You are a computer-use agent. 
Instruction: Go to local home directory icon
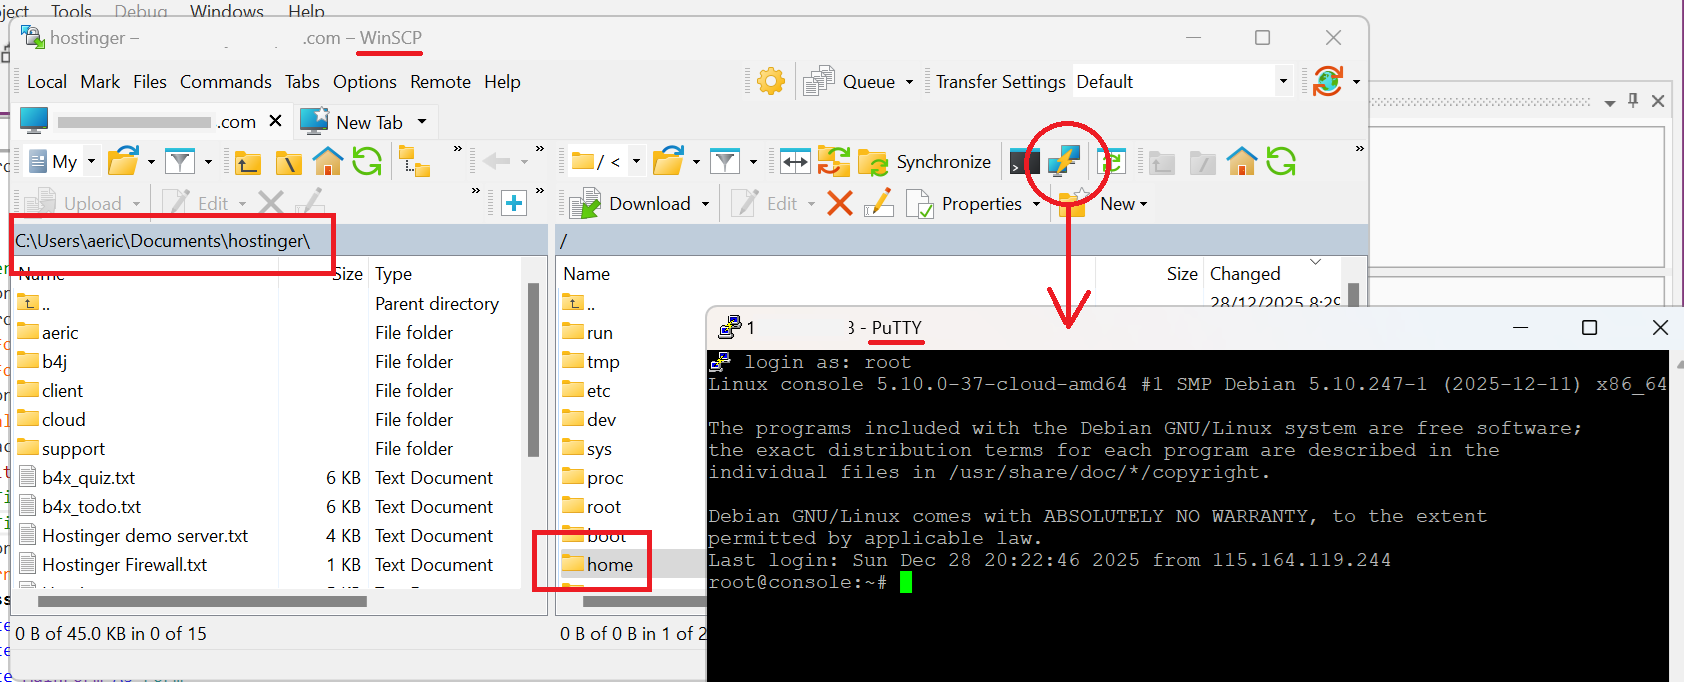(x=328, y=161)
